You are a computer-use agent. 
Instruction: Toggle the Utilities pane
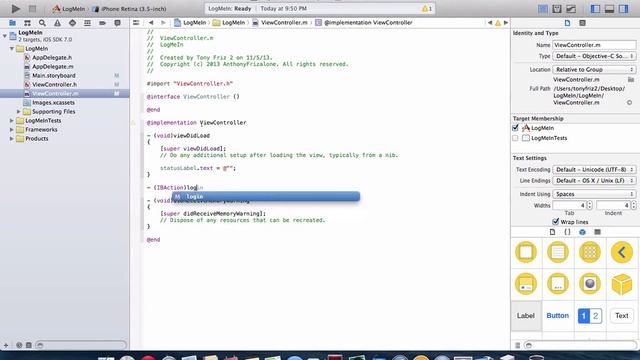[623, 9]
